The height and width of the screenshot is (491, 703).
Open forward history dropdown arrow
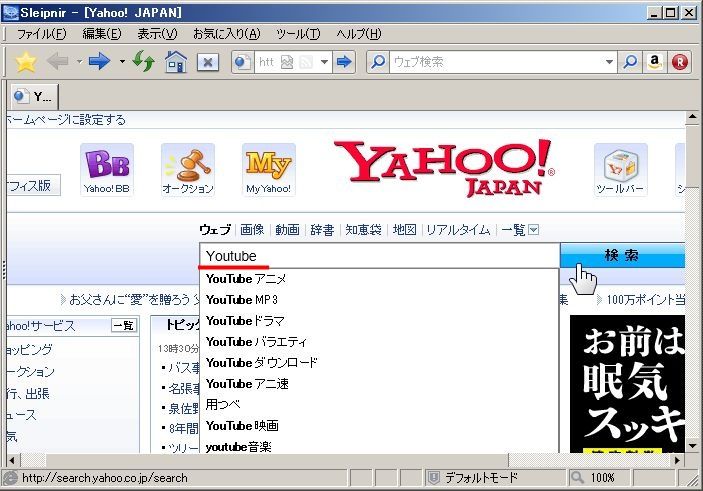click(122, 61)
